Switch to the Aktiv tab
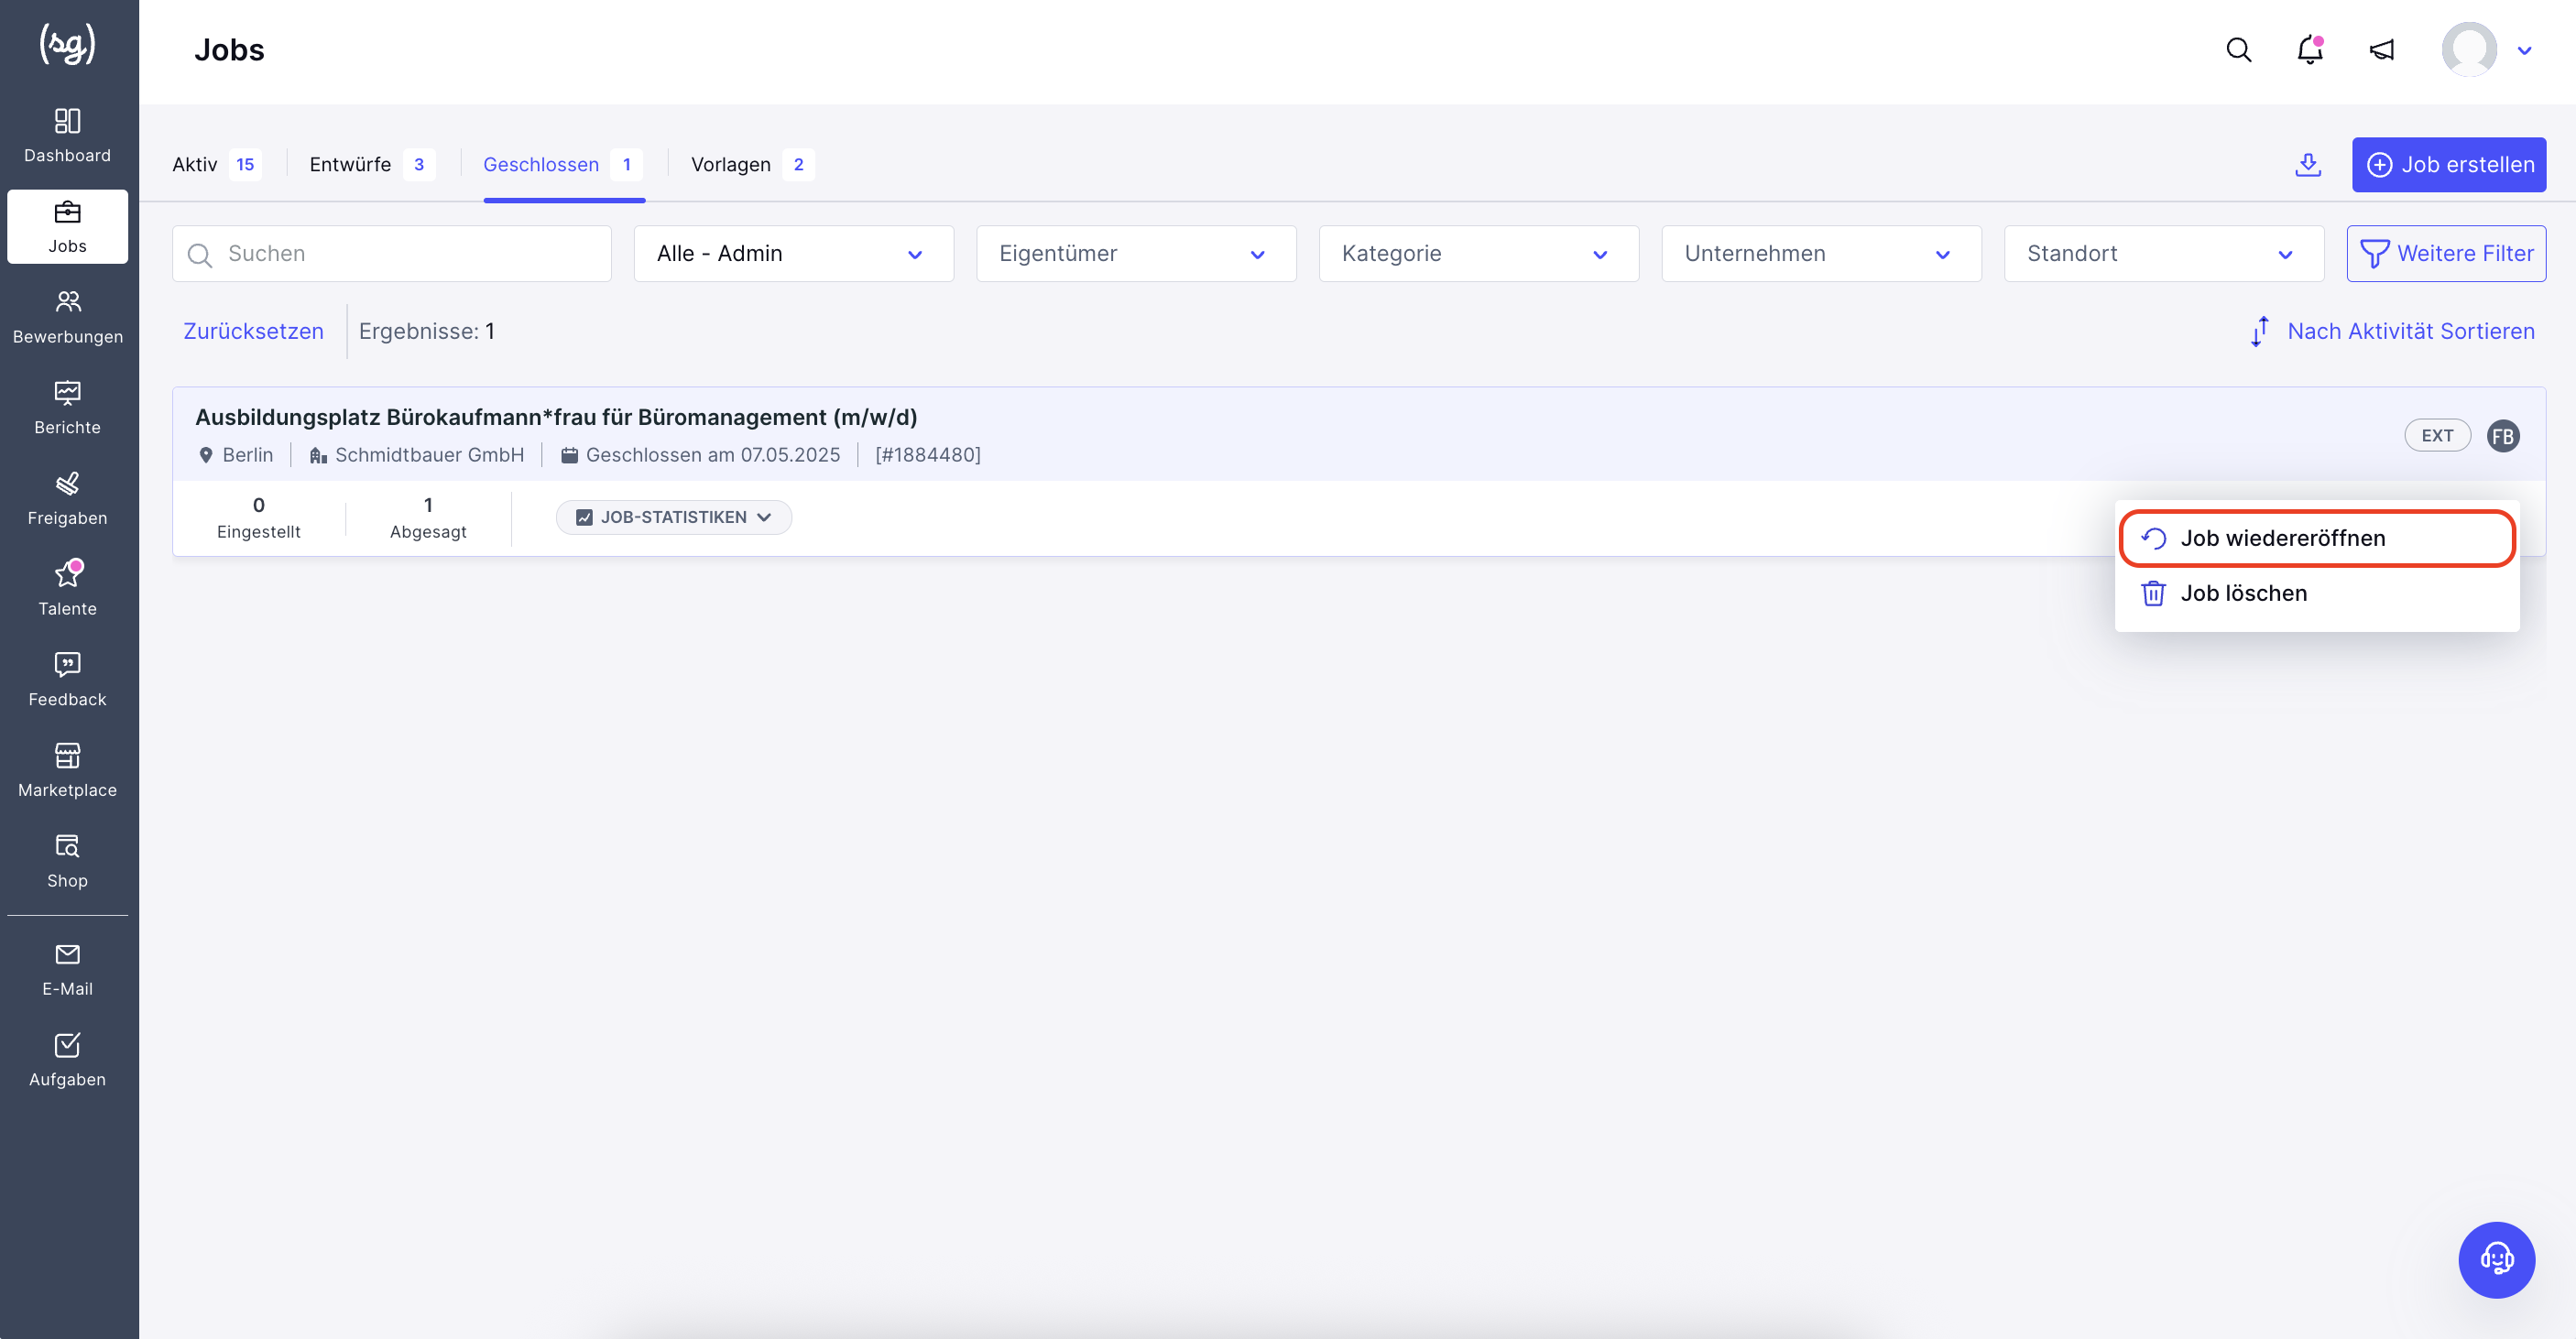 click(216, 164)
